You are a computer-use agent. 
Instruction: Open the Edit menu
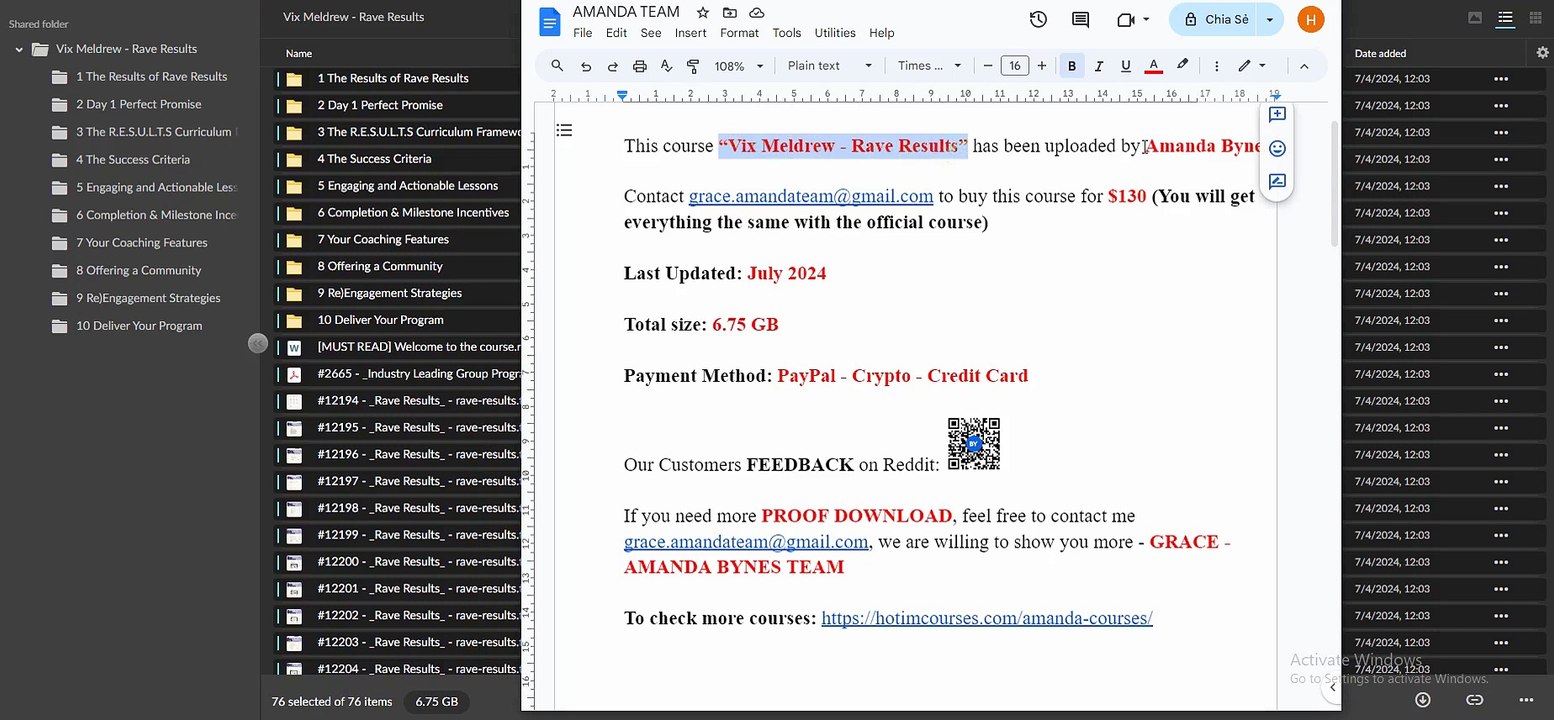pyautogui.click(x=617, y=33)
